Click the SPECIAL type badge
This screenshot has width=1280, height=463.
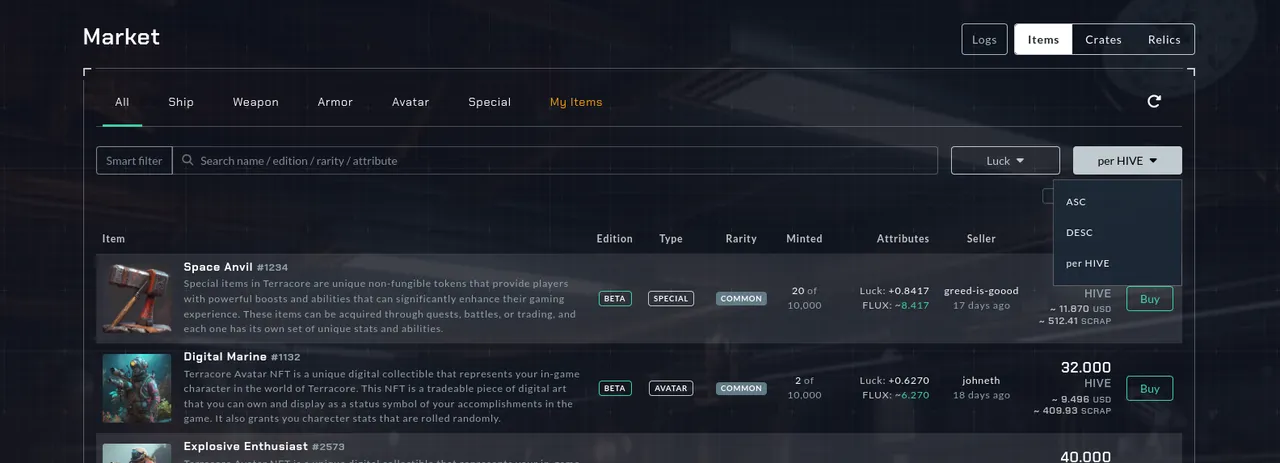(x=671, y=298)
